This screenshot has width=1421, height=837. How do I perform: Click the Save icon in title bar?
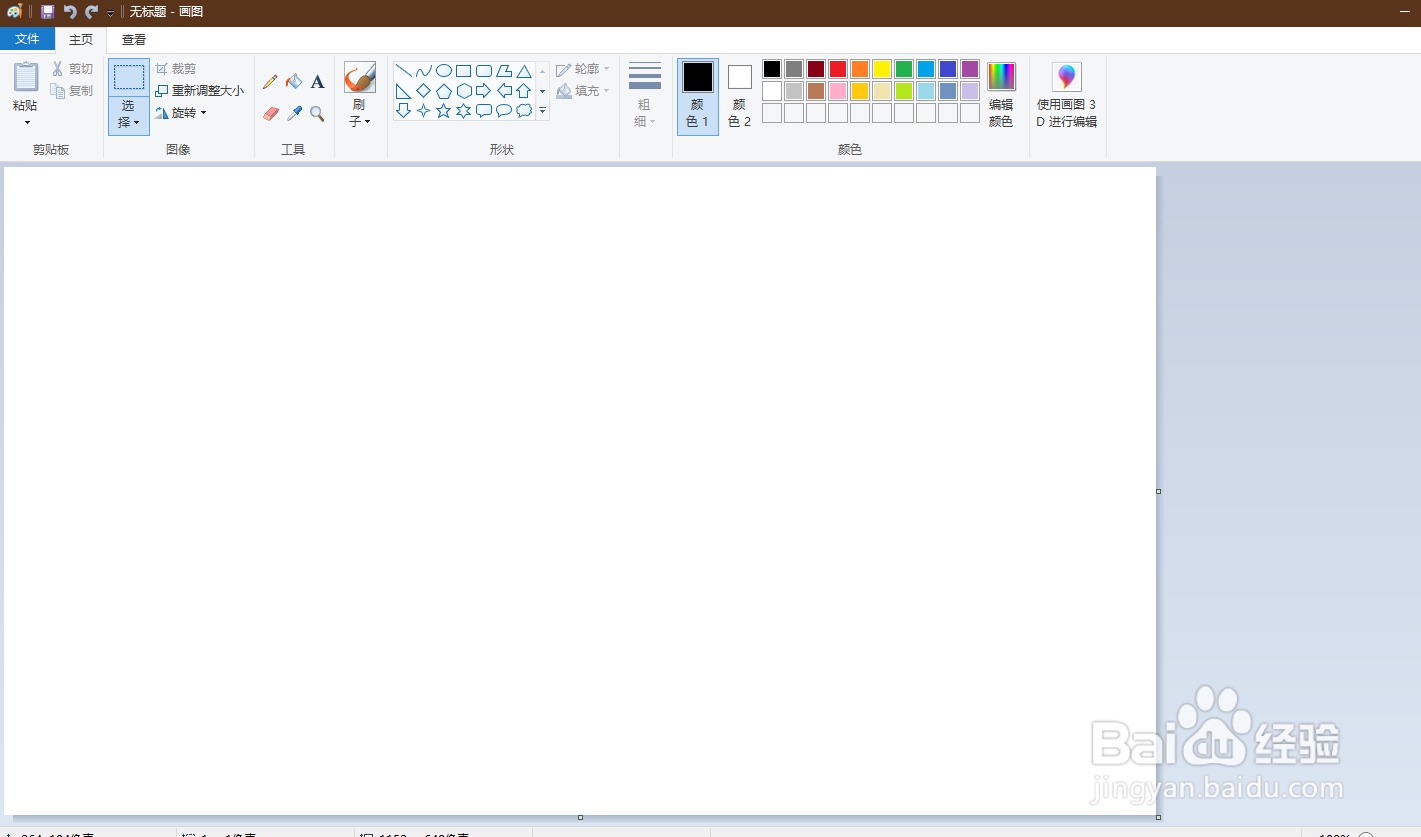pyautogui.click(x=47, y=12)
